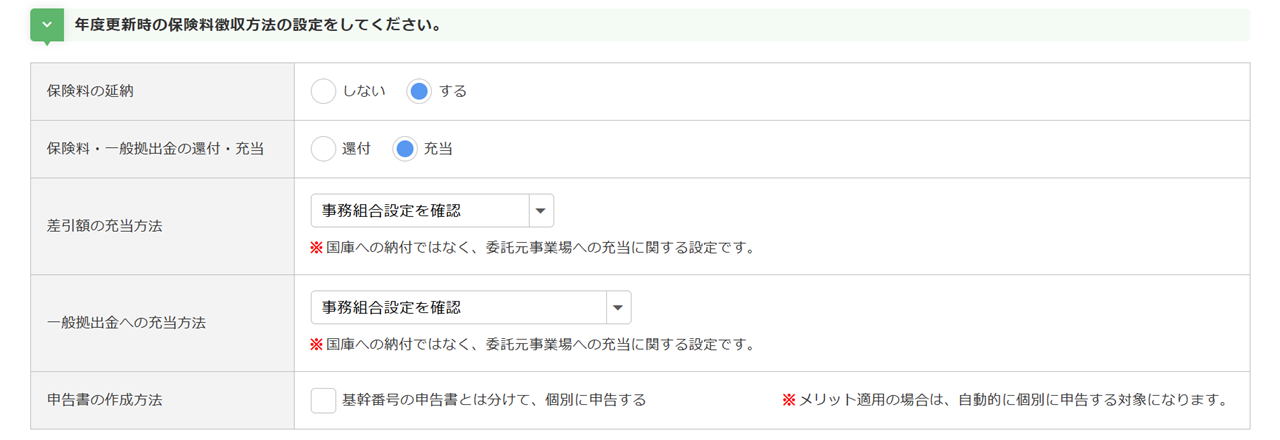Open the 差引額の充当方法 combo box
This screenshot has width=1280, height=440.
point(420,211)
